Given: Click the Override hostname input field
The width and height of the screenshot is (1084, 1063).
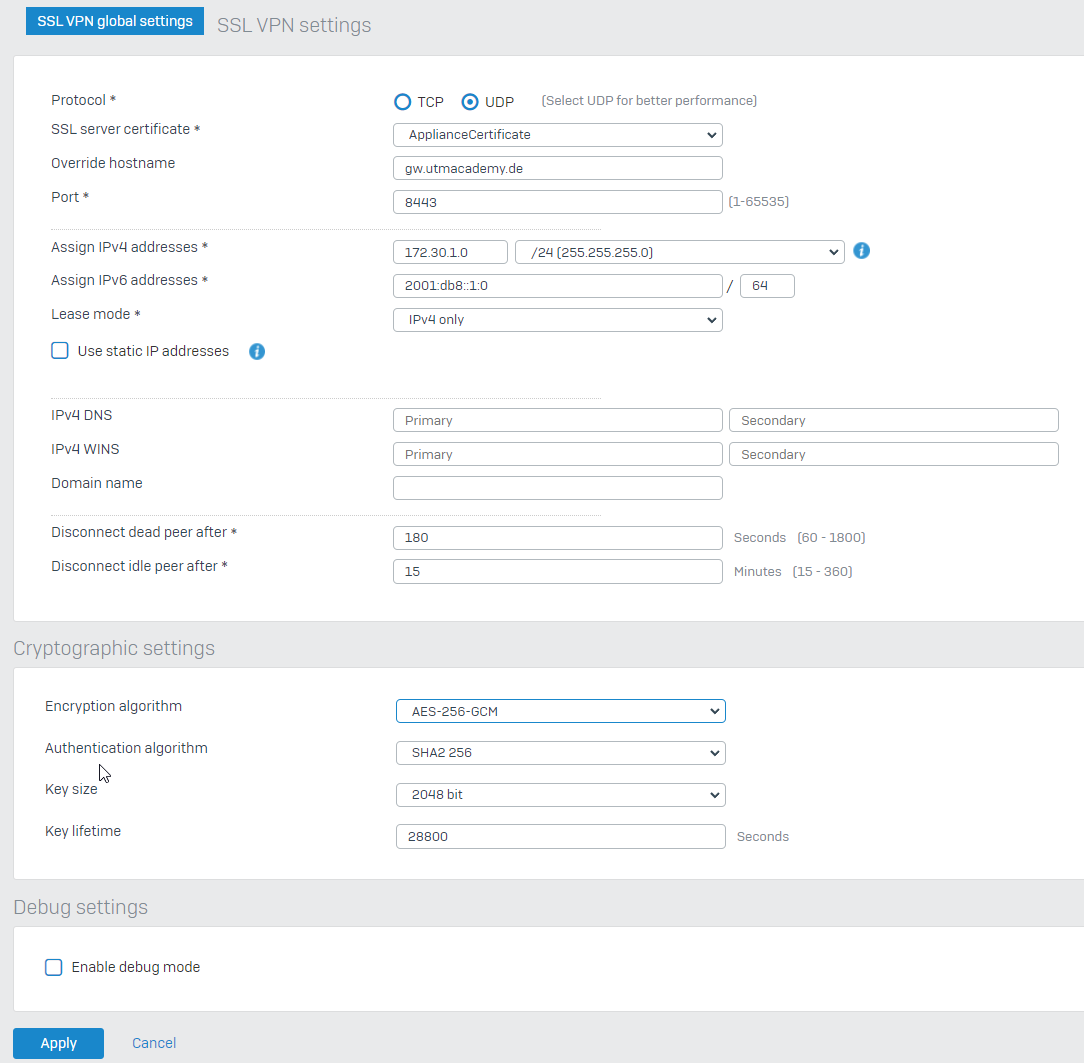Looking at the screenshot, I should pyautogui.click(x=557, y=167).
